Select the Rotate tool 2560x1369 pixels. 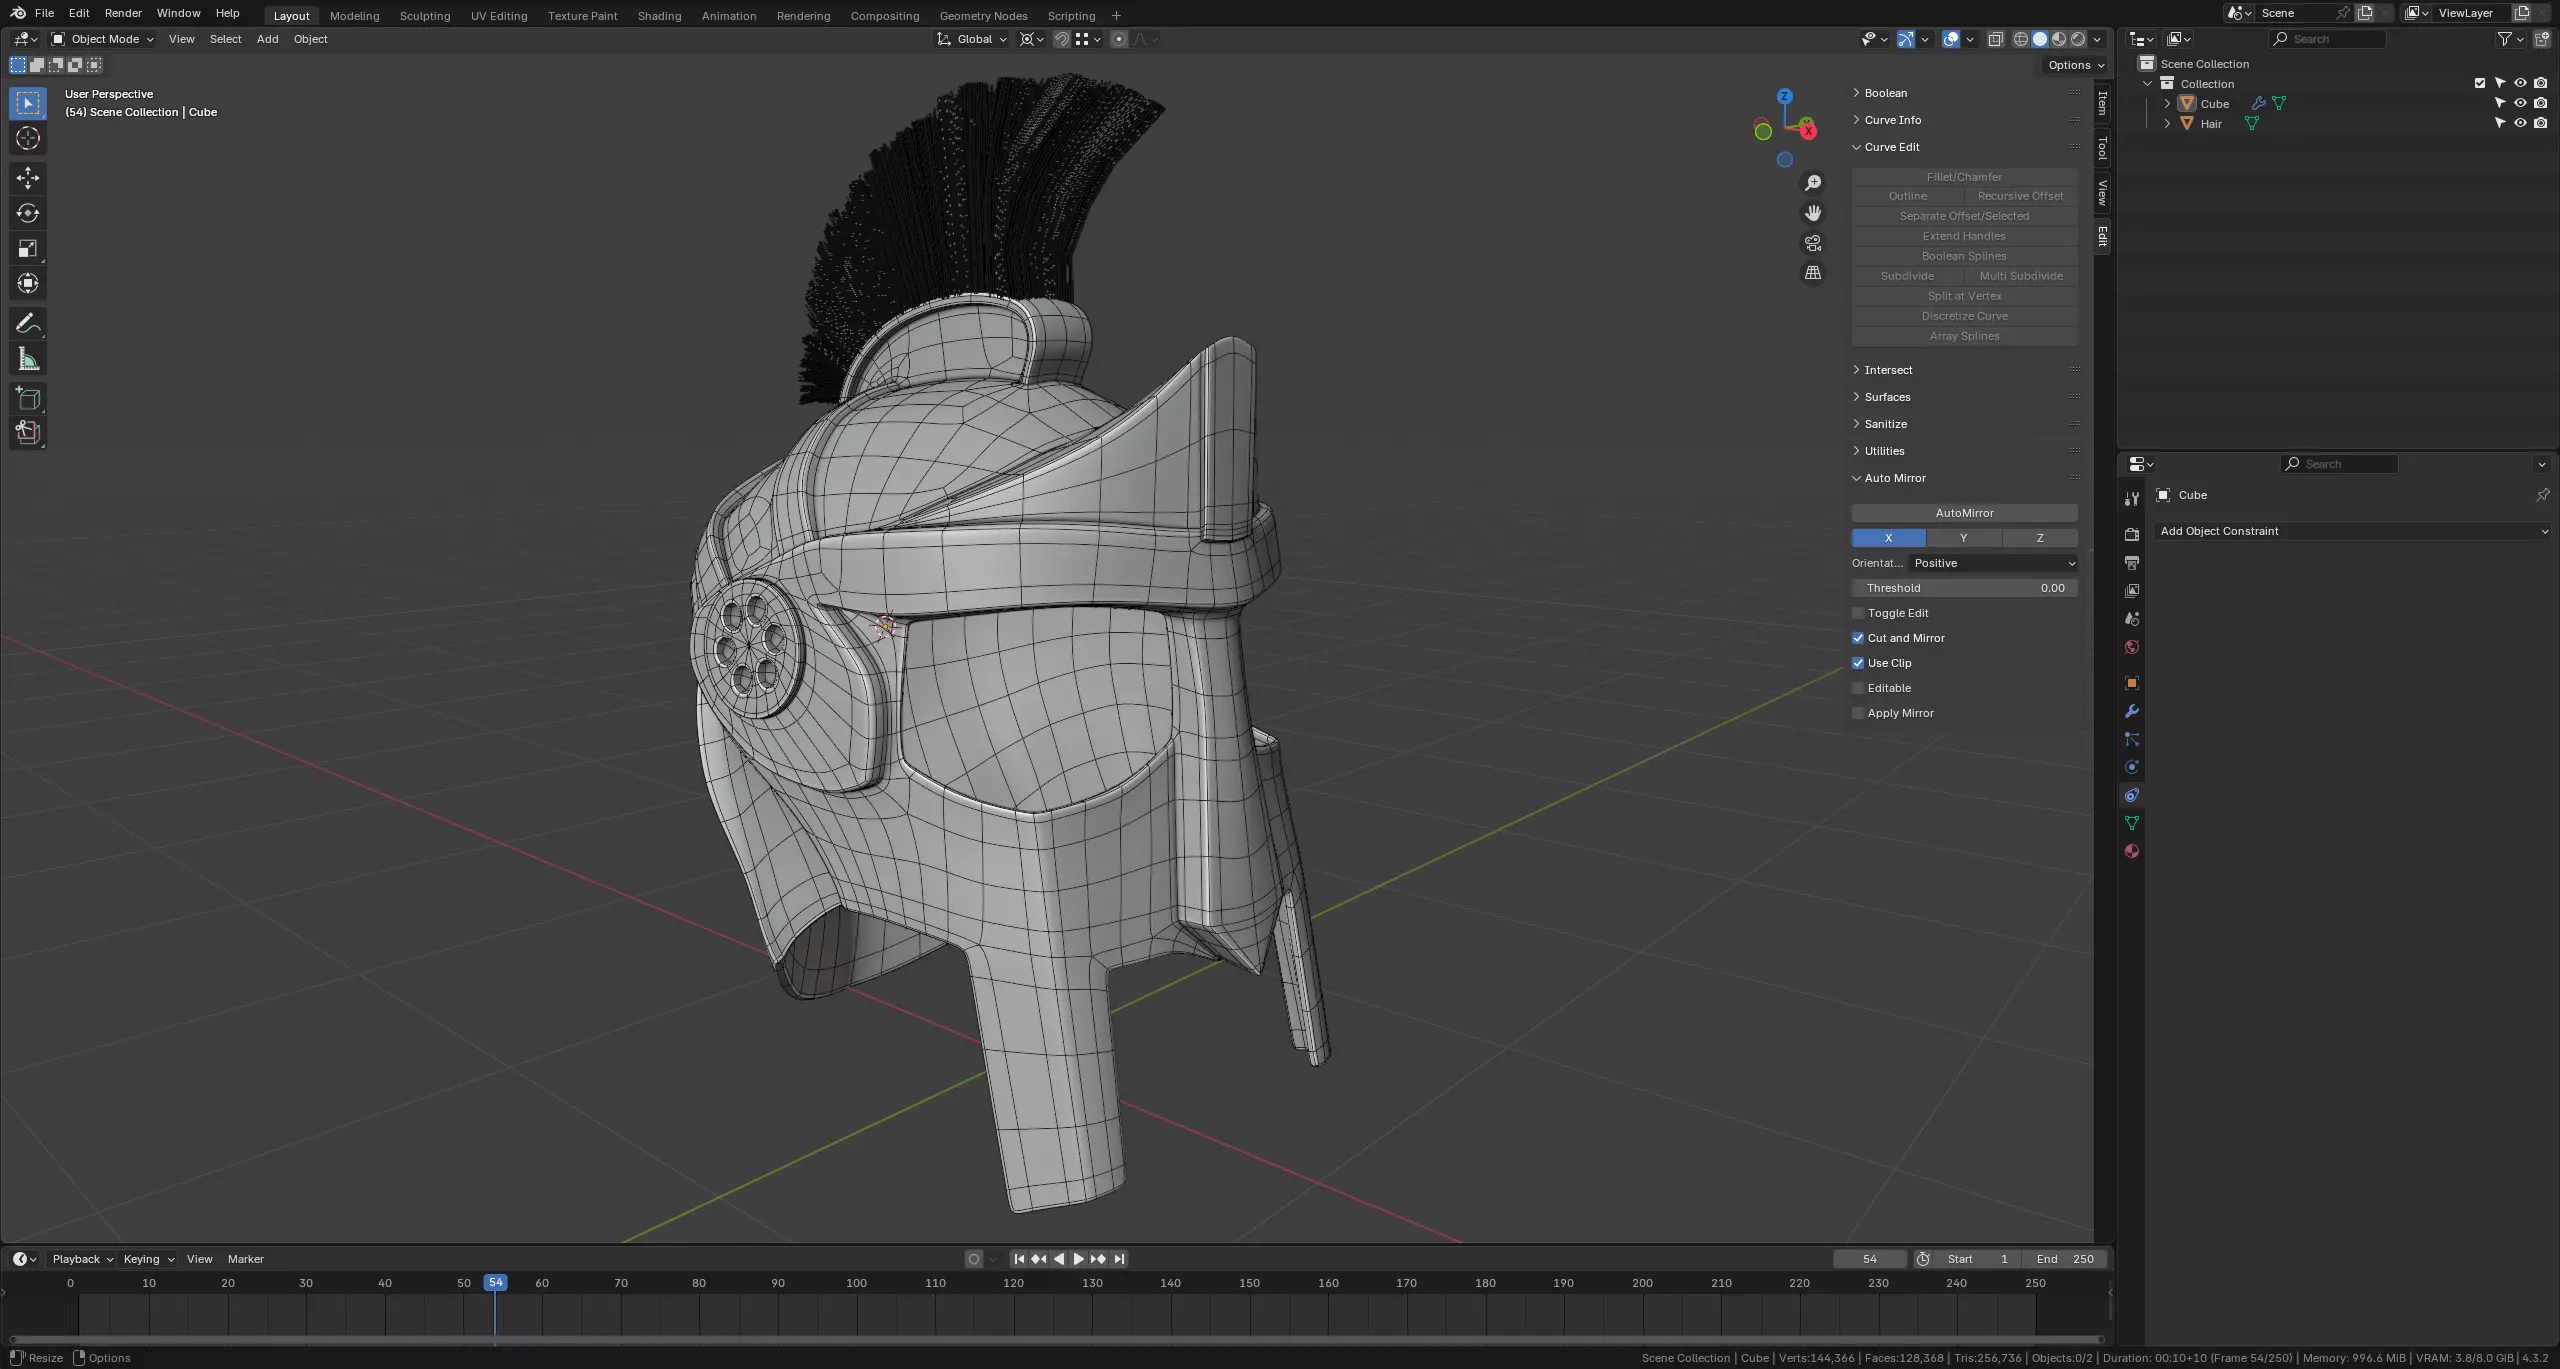tap(28, 213)
